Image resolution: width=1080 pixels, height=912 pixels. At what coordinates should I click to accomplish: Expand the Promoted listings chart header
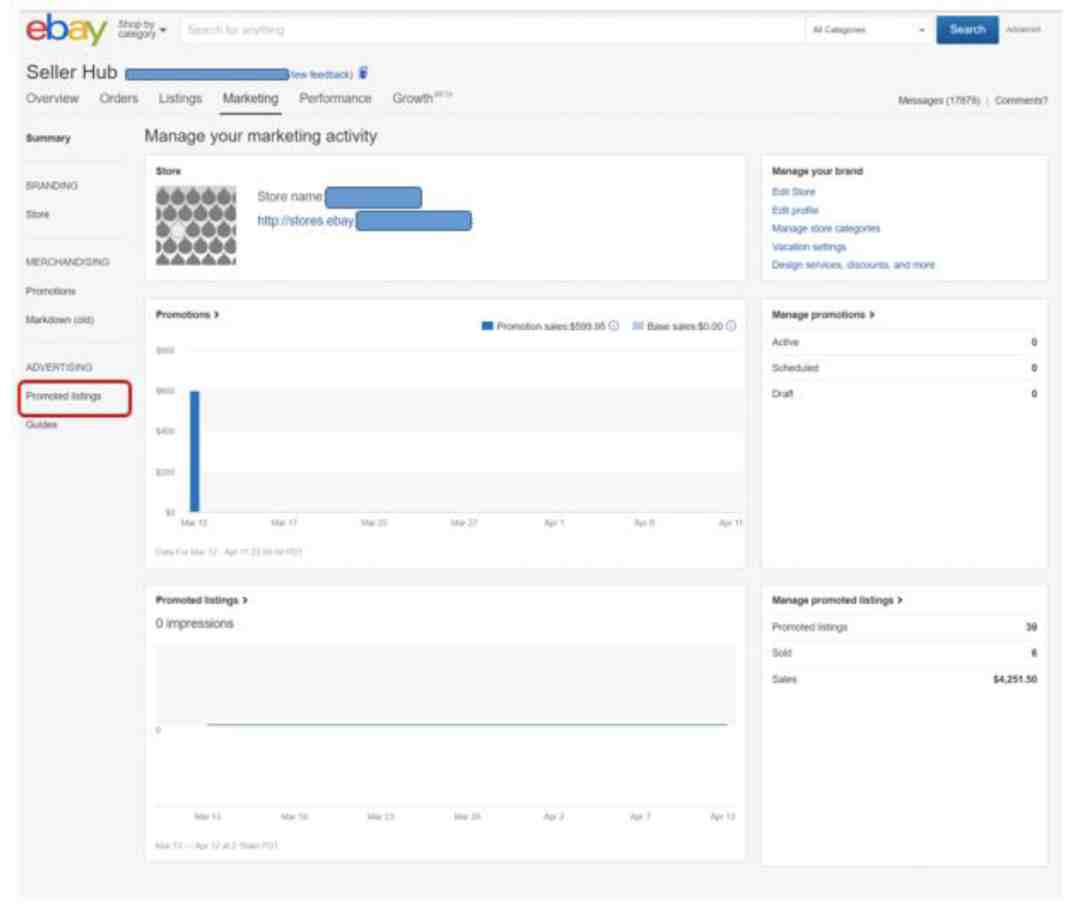[x=201, y=600]
